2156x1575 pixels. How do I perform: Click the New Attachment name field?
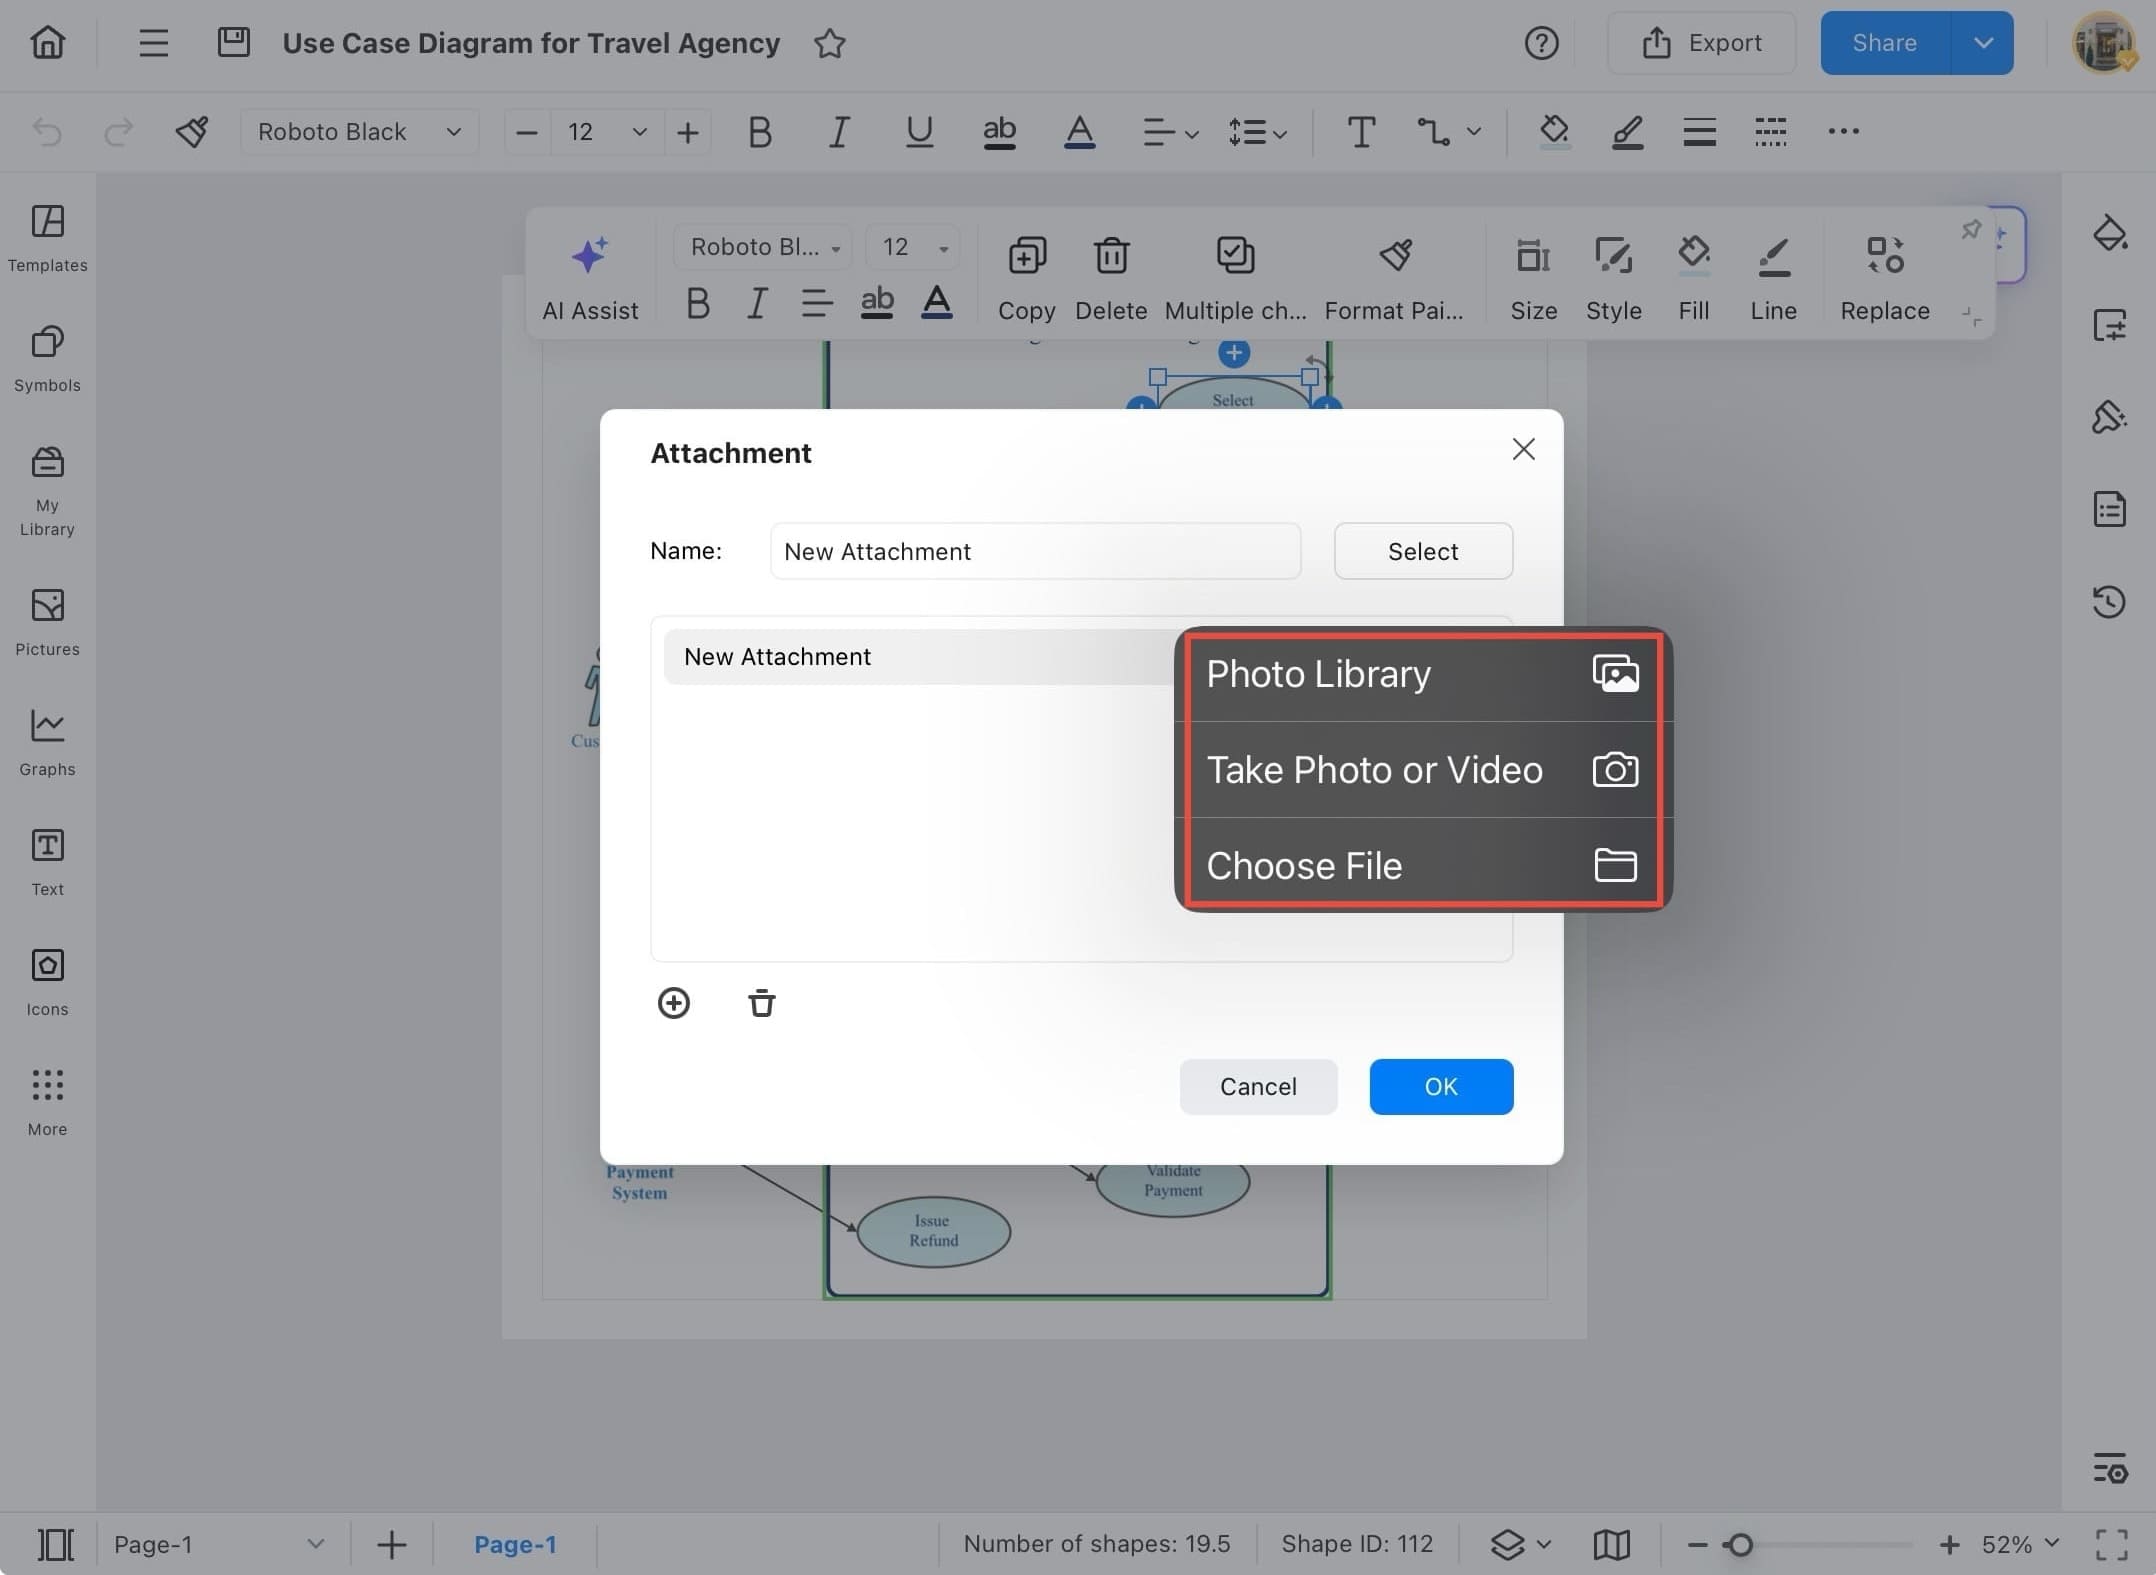coord(1035,551)
